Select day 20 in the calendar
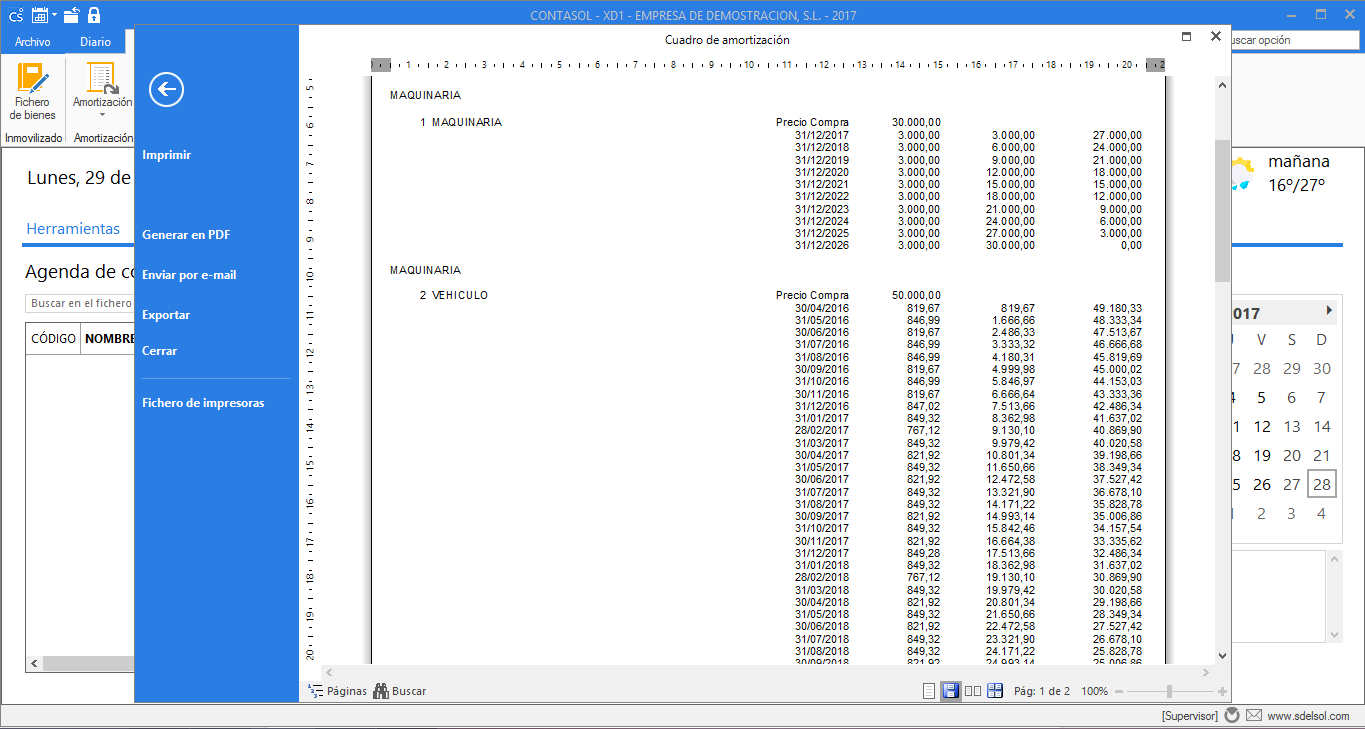 tap(1292, 456)
